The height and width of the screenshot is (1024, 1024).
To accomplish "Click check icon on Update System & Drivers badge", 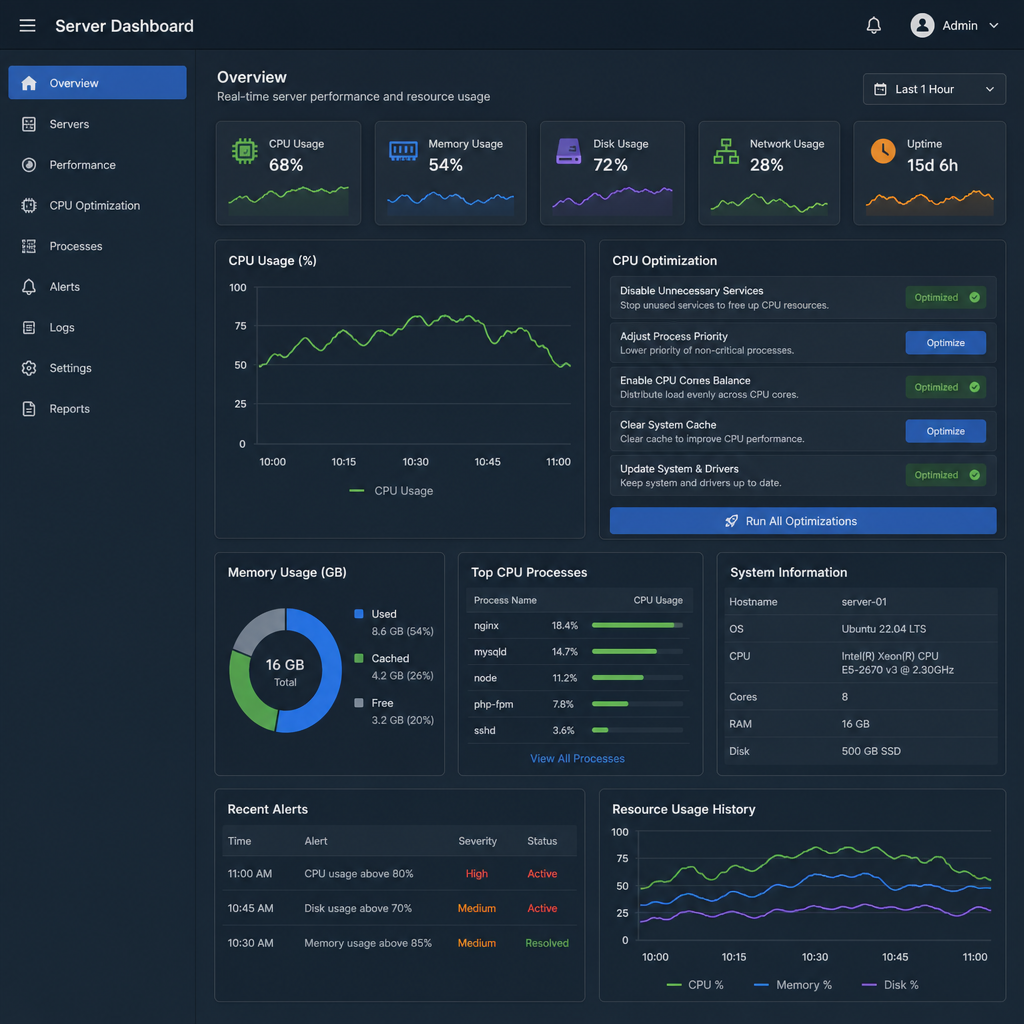I will coord(974,475).
